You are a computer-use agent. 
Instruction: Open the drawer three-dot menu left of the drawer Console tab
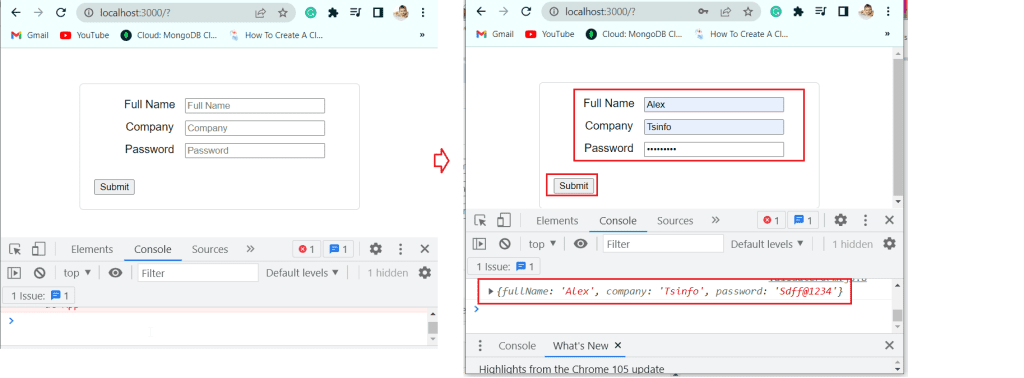480,346
